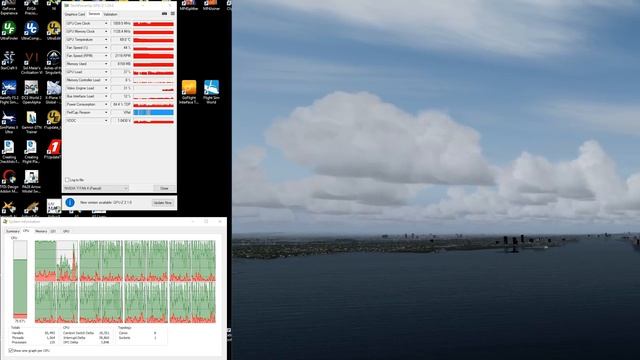Image resolution: width=640 pixels, height=360 pixels.
Task: Expand the Fan Speed (%) sensor dropdown
Action: 106,48
